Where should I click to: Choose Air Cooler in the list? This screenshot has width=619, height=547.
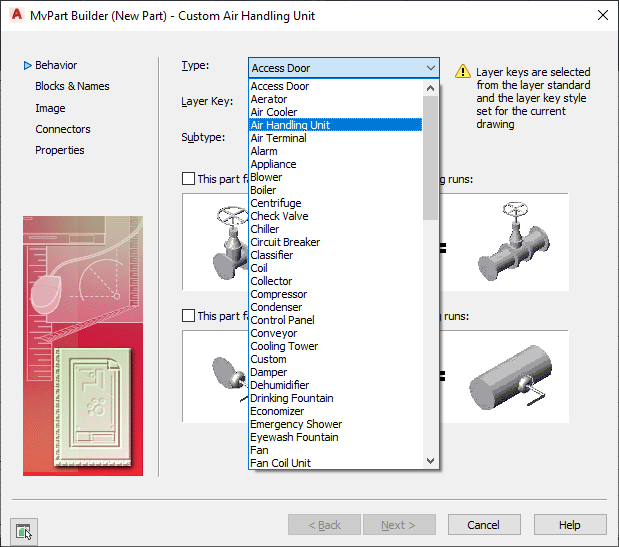pyautogui.click(x=336, y=112)
